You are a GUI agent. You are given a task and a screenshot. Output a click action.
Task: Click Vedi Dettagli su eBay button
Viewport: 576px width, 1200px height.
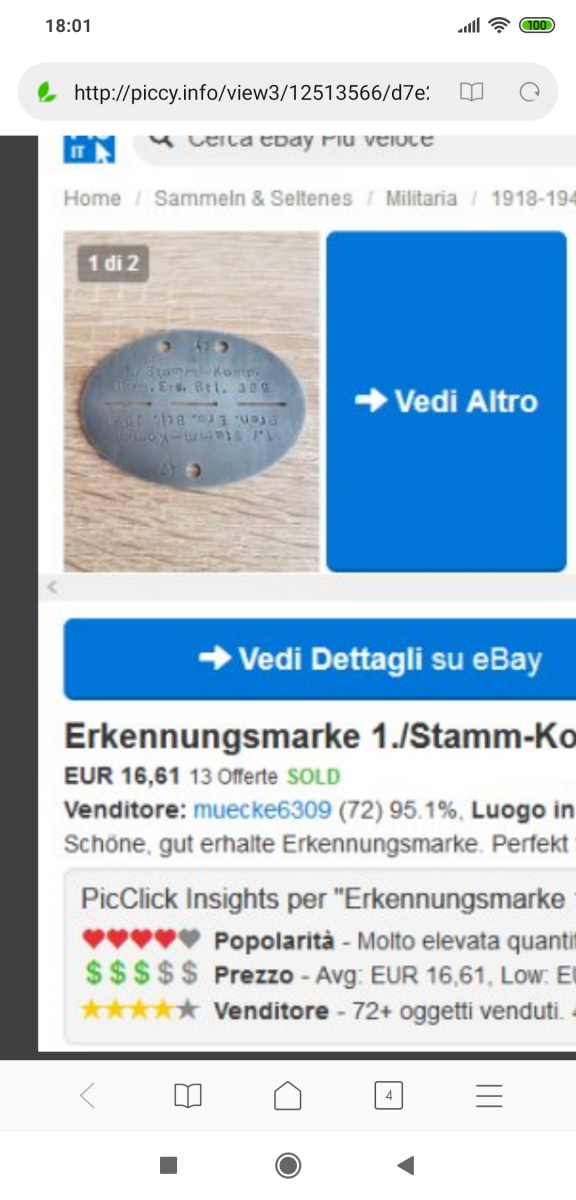[x=320, y=659]
